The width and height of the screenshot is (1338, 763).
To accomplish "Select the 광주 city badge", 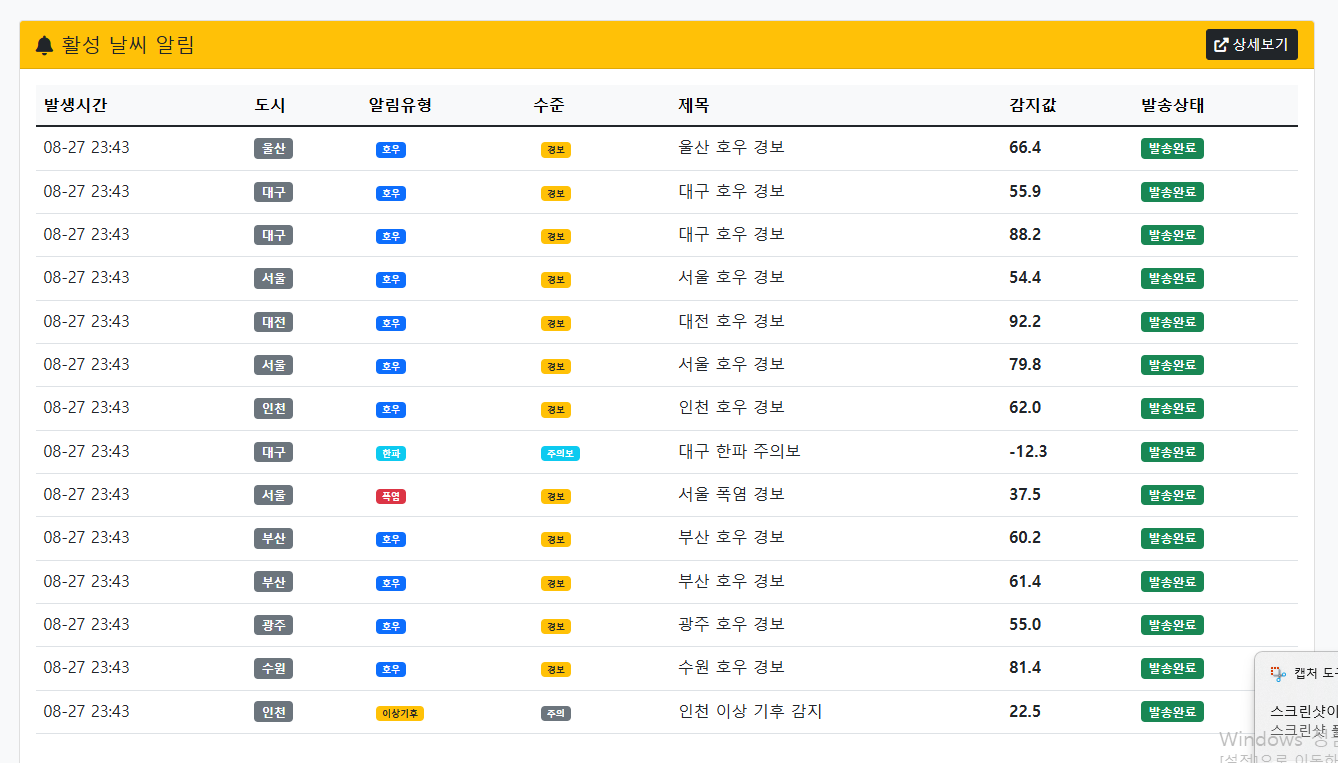I will (273, 625).
